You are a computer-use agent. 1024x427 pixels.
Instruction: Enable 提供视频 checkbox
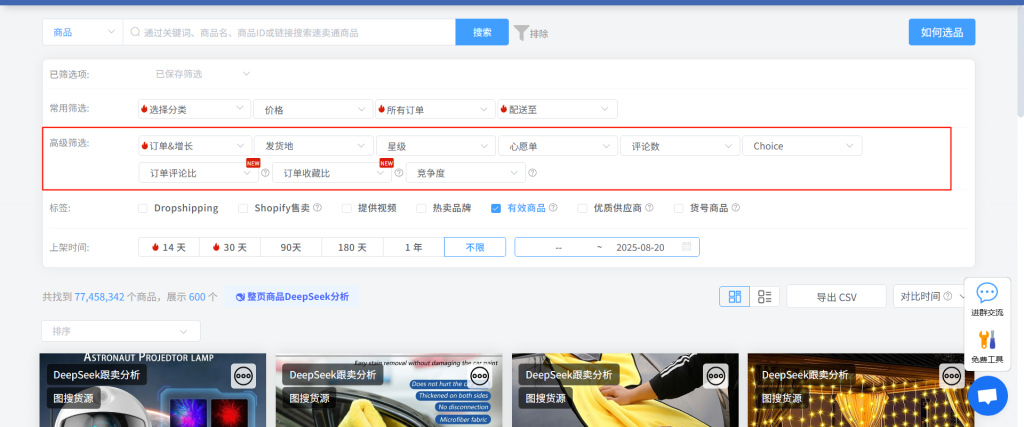[x=347, y=208]
